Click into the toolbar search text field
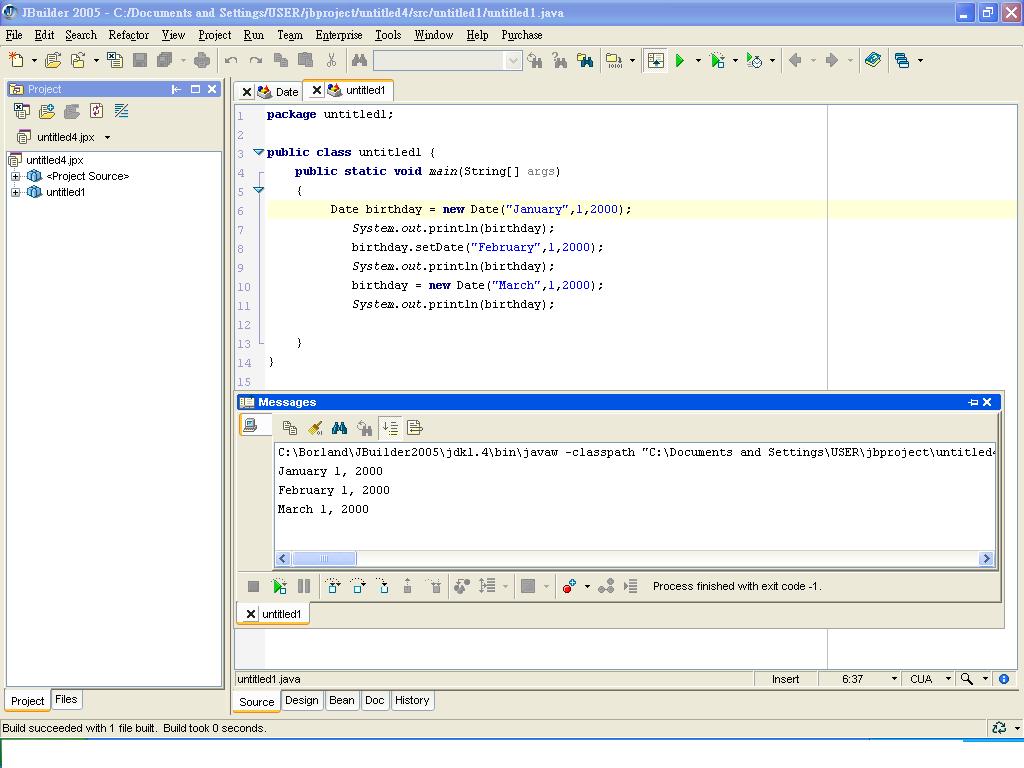Screen dimensions: 1024x768 pyautogui.click(x=439, y=61)
